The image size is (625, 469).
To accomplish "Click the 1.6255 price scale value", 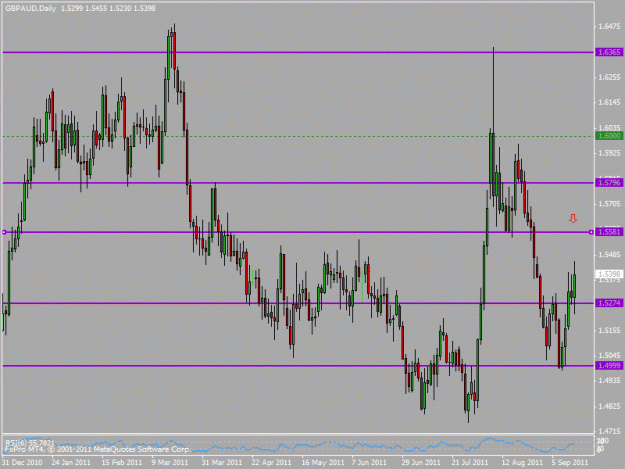I will point(609,77).
